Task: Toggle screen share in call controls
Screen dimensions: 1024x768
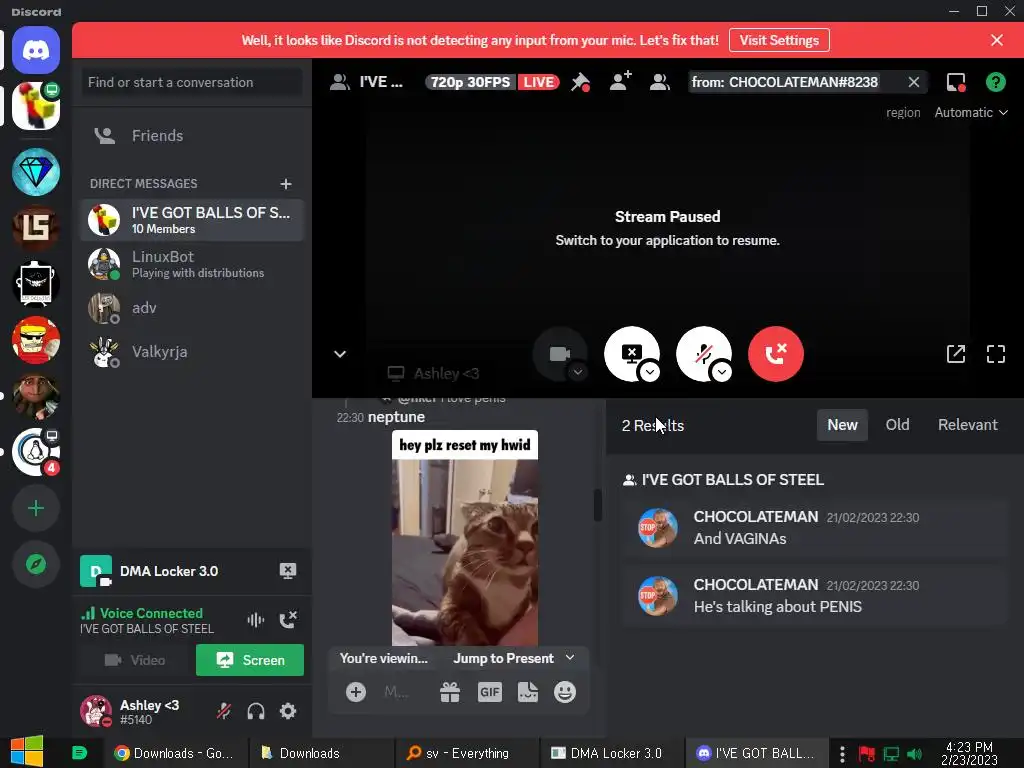Action: (x=632, y=354)
